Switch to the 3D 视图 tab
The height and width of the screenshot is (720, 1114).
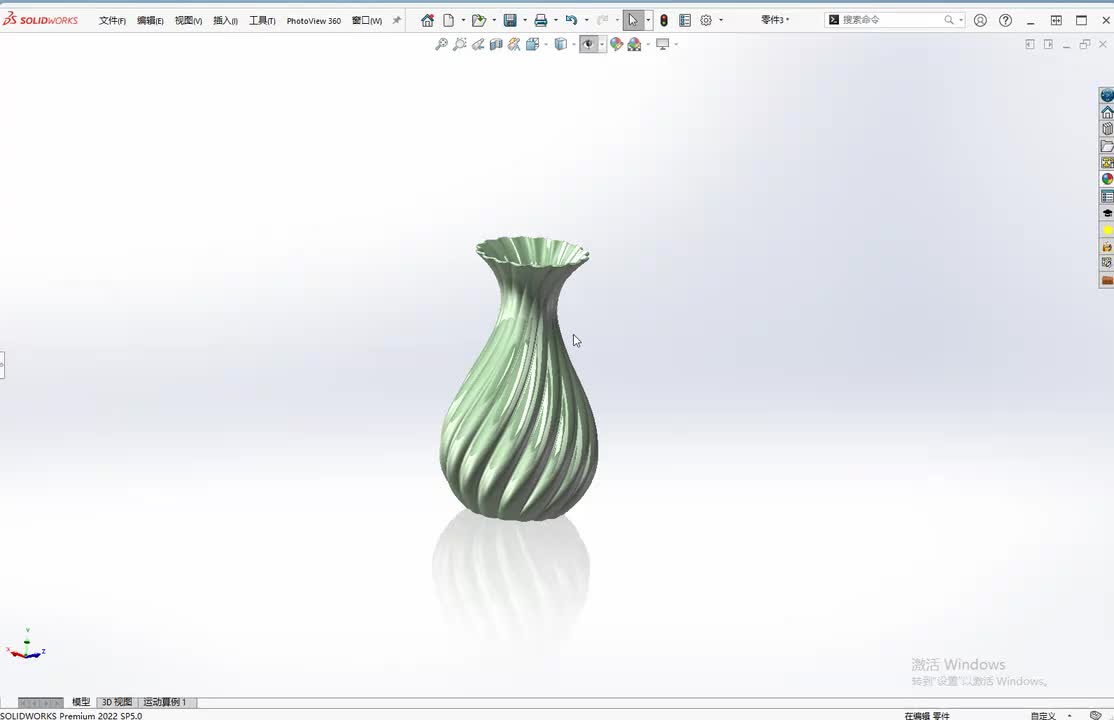[x=117, y=702]
